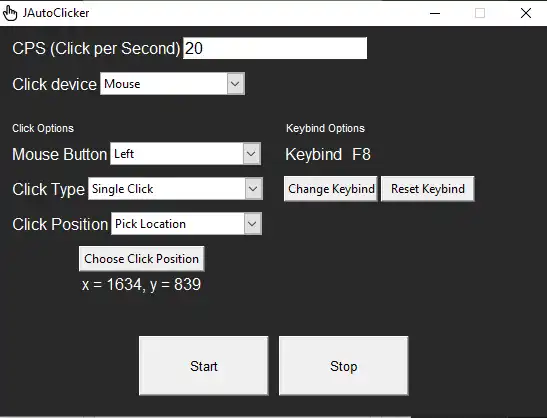Click the JAutoClicker hand icon in title bar
547x418 pixels.
(10, 13)
